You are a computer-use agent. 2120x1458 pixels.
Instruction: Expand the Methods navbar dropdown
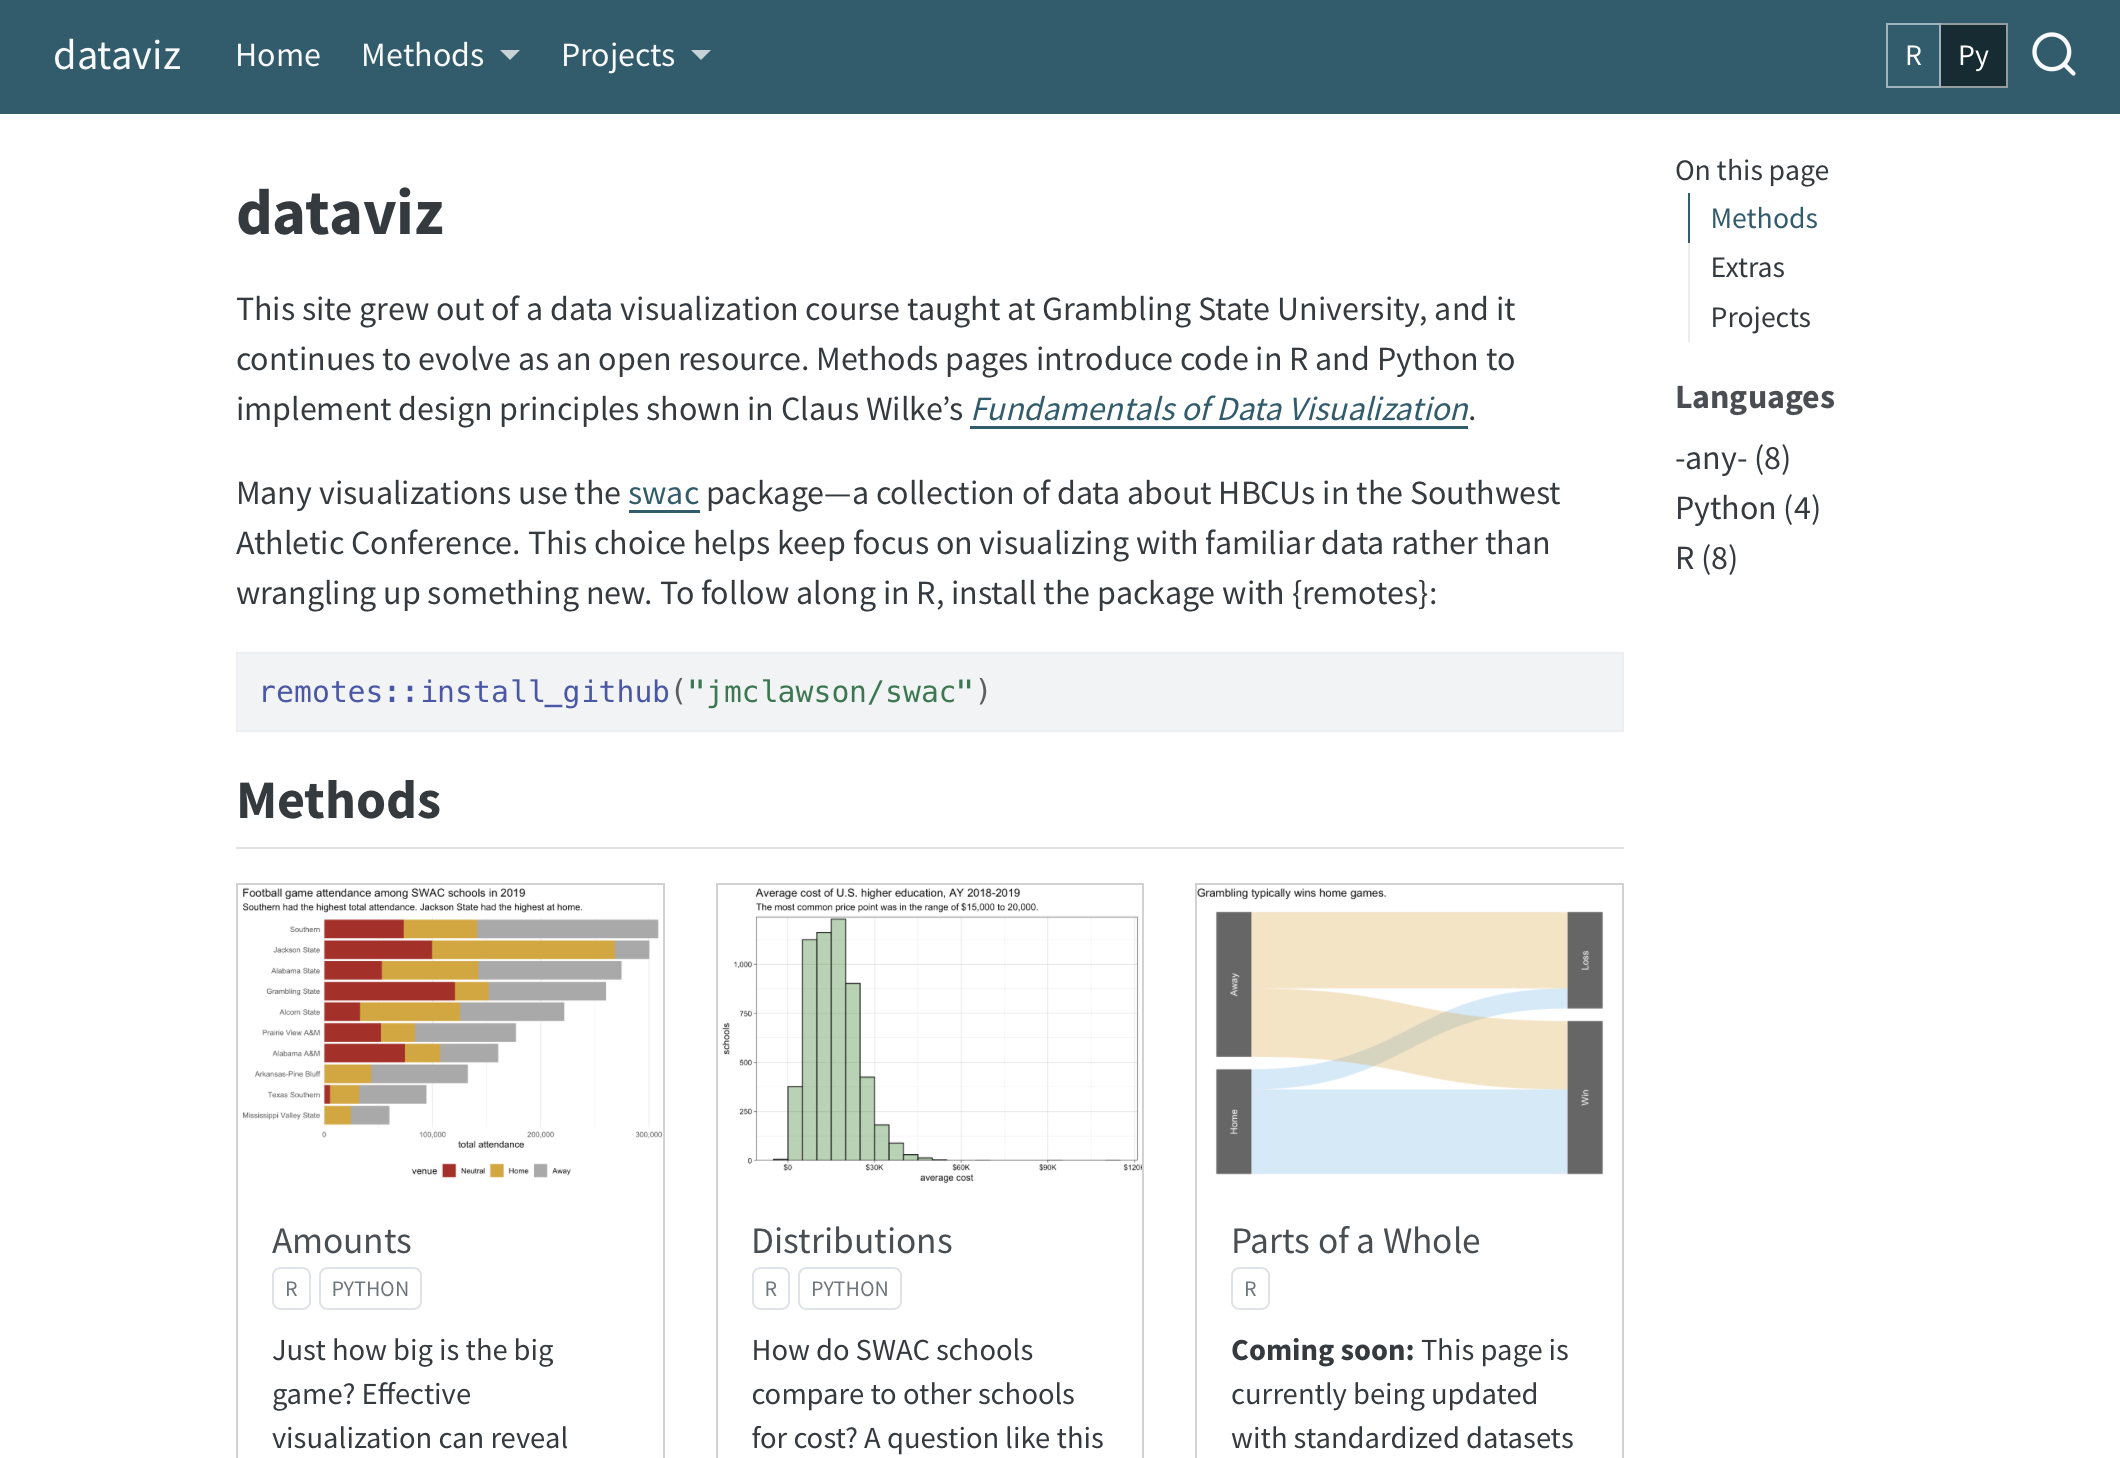[x=440, y=55]
